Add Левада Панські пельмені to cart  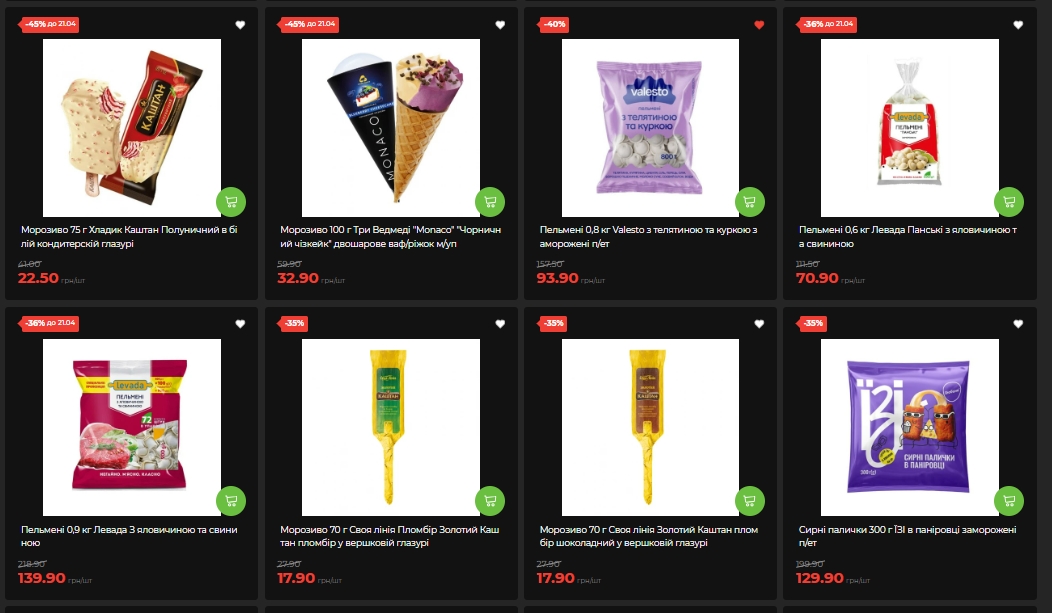[x=1008, y=201]
